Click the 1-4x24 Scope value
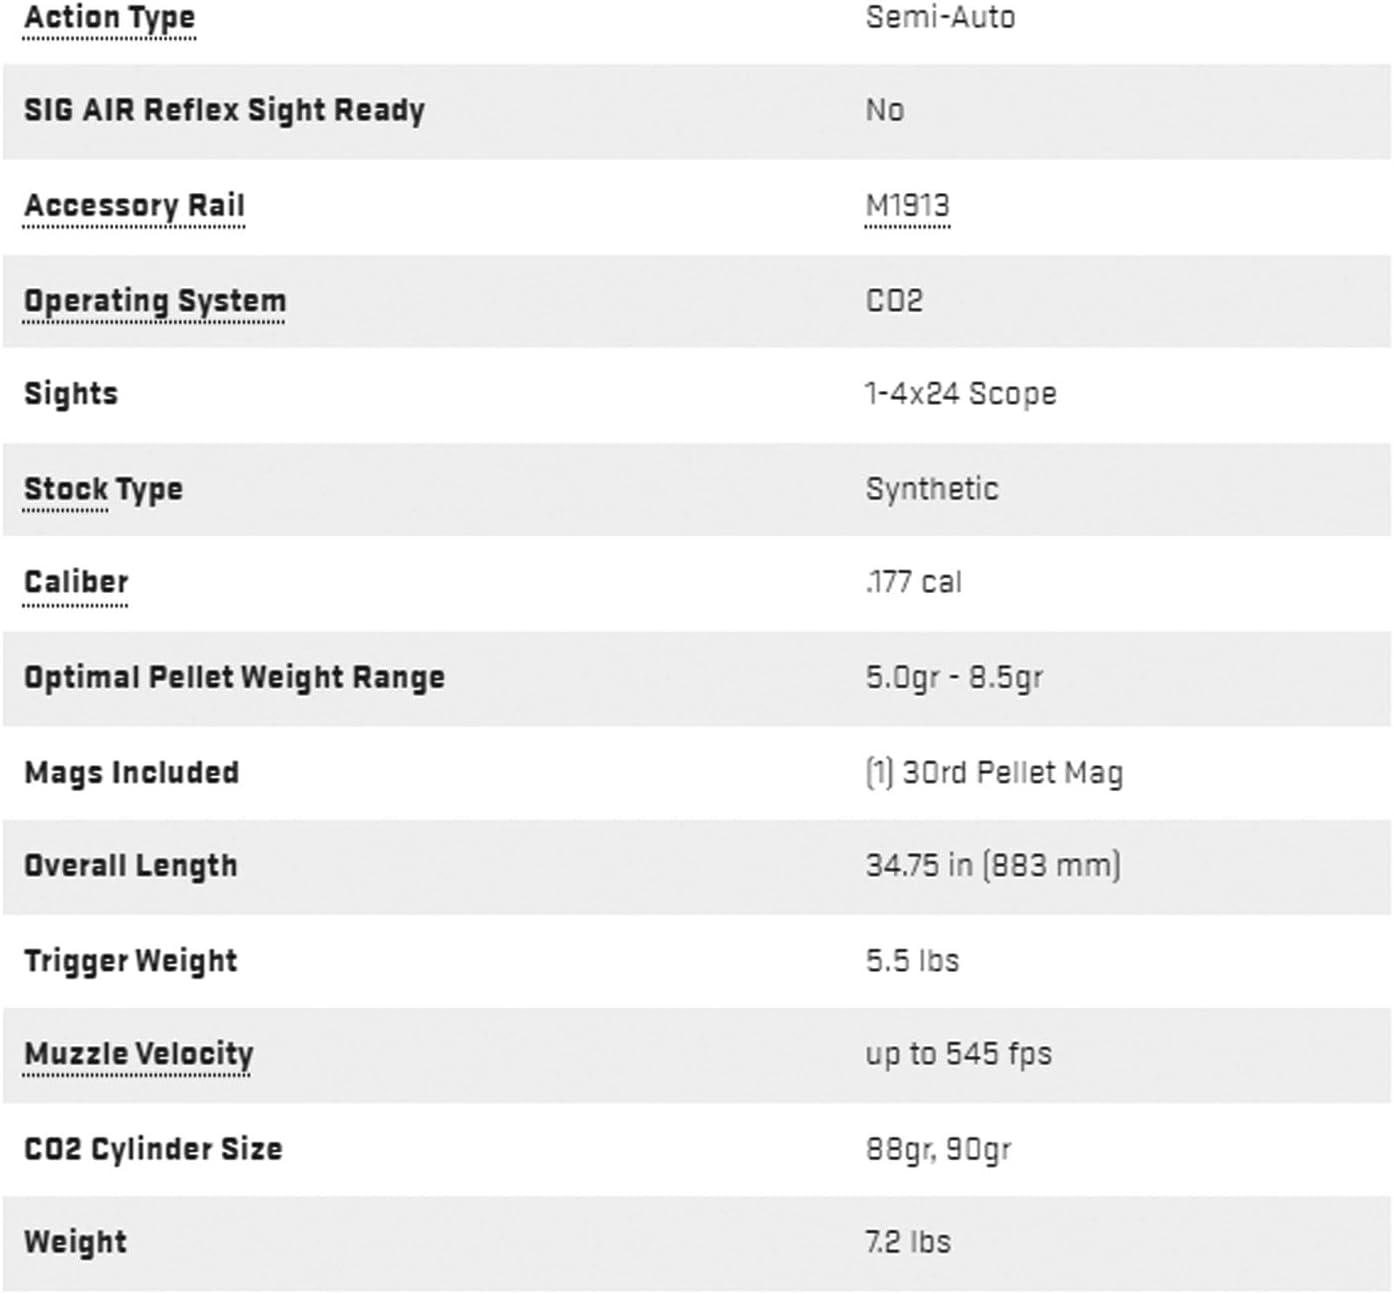Viewport: 1394px width, 1294px height. point(960,394)
